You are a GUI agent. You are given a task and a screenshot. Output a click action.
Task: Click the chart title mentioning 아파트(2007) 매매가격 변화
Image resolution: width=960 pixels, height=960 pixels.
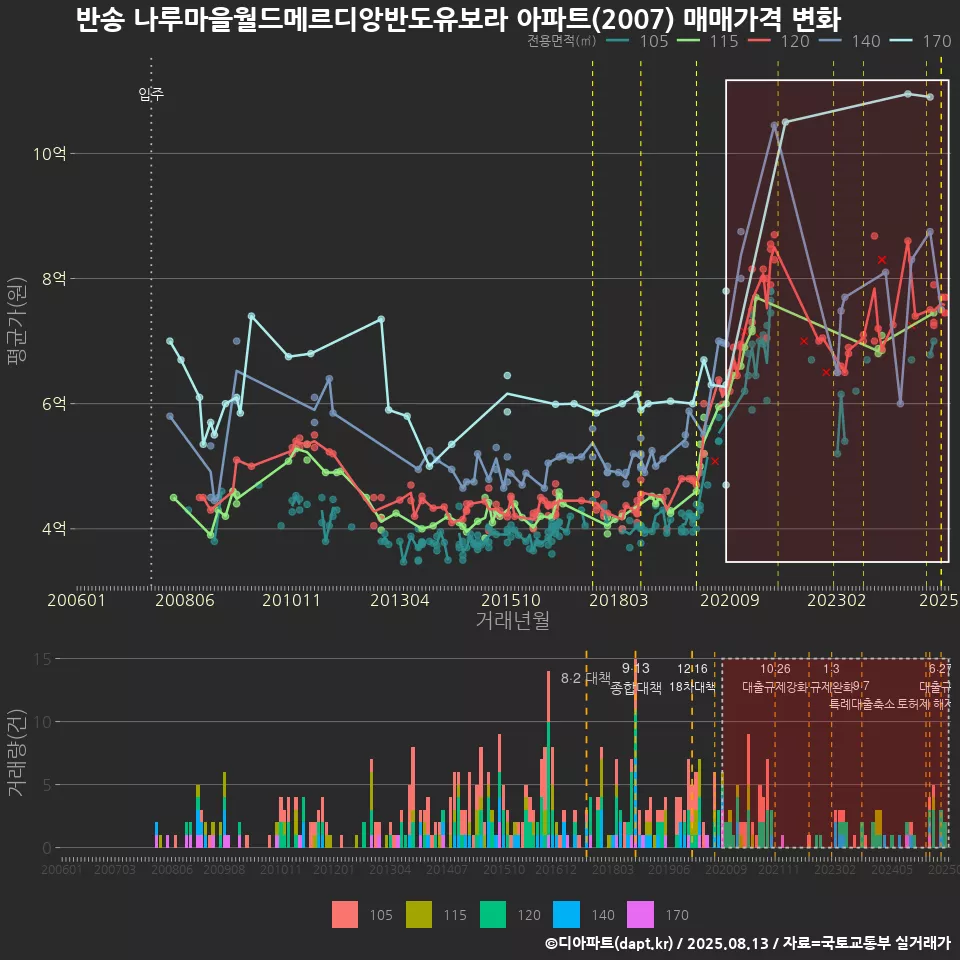pos(458,19)
